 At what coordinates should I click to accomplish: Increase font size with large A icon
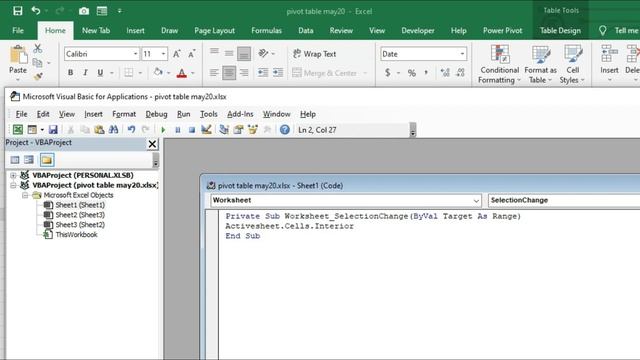[176, 54]
